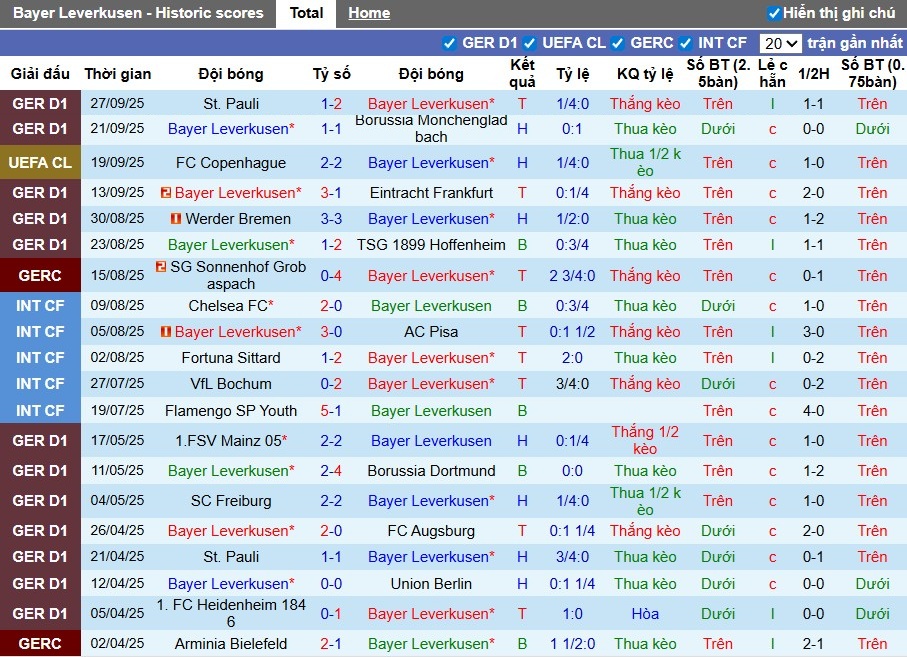Click Eintracht Frankfurt team name
Screen dimensions: 907x657
431,193
